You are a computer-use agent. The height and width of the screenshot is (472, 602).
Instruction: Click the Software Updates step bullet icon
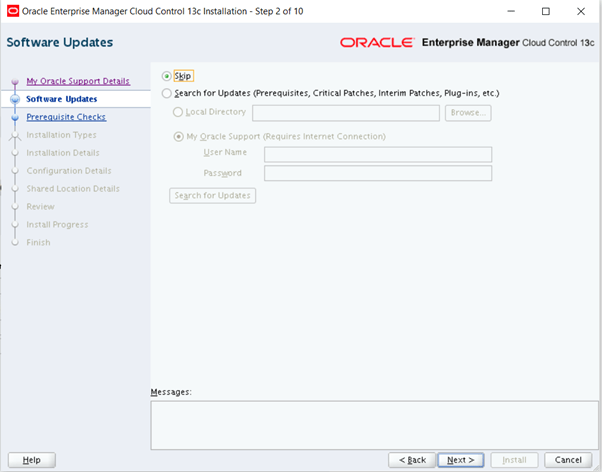pyautogui.click(x=14, y=99)
